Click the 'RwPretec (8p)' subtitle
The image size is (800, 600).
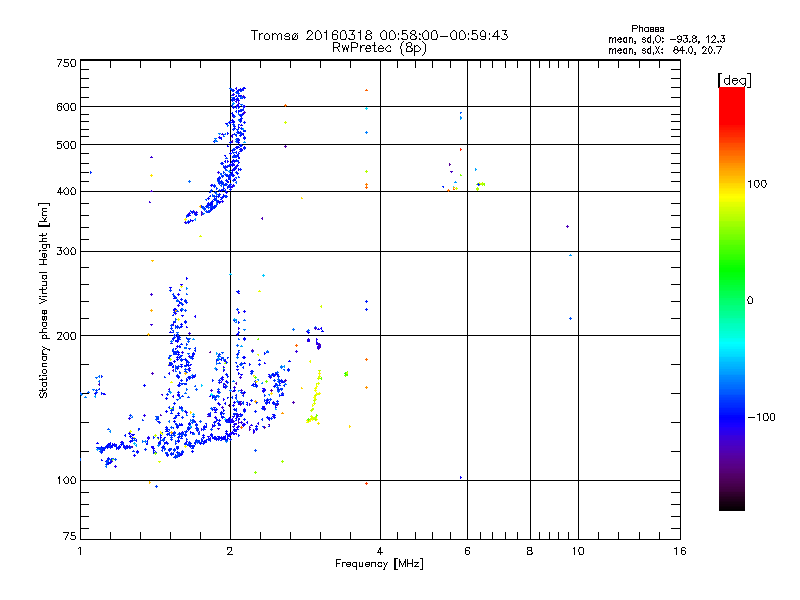(379, 48)
